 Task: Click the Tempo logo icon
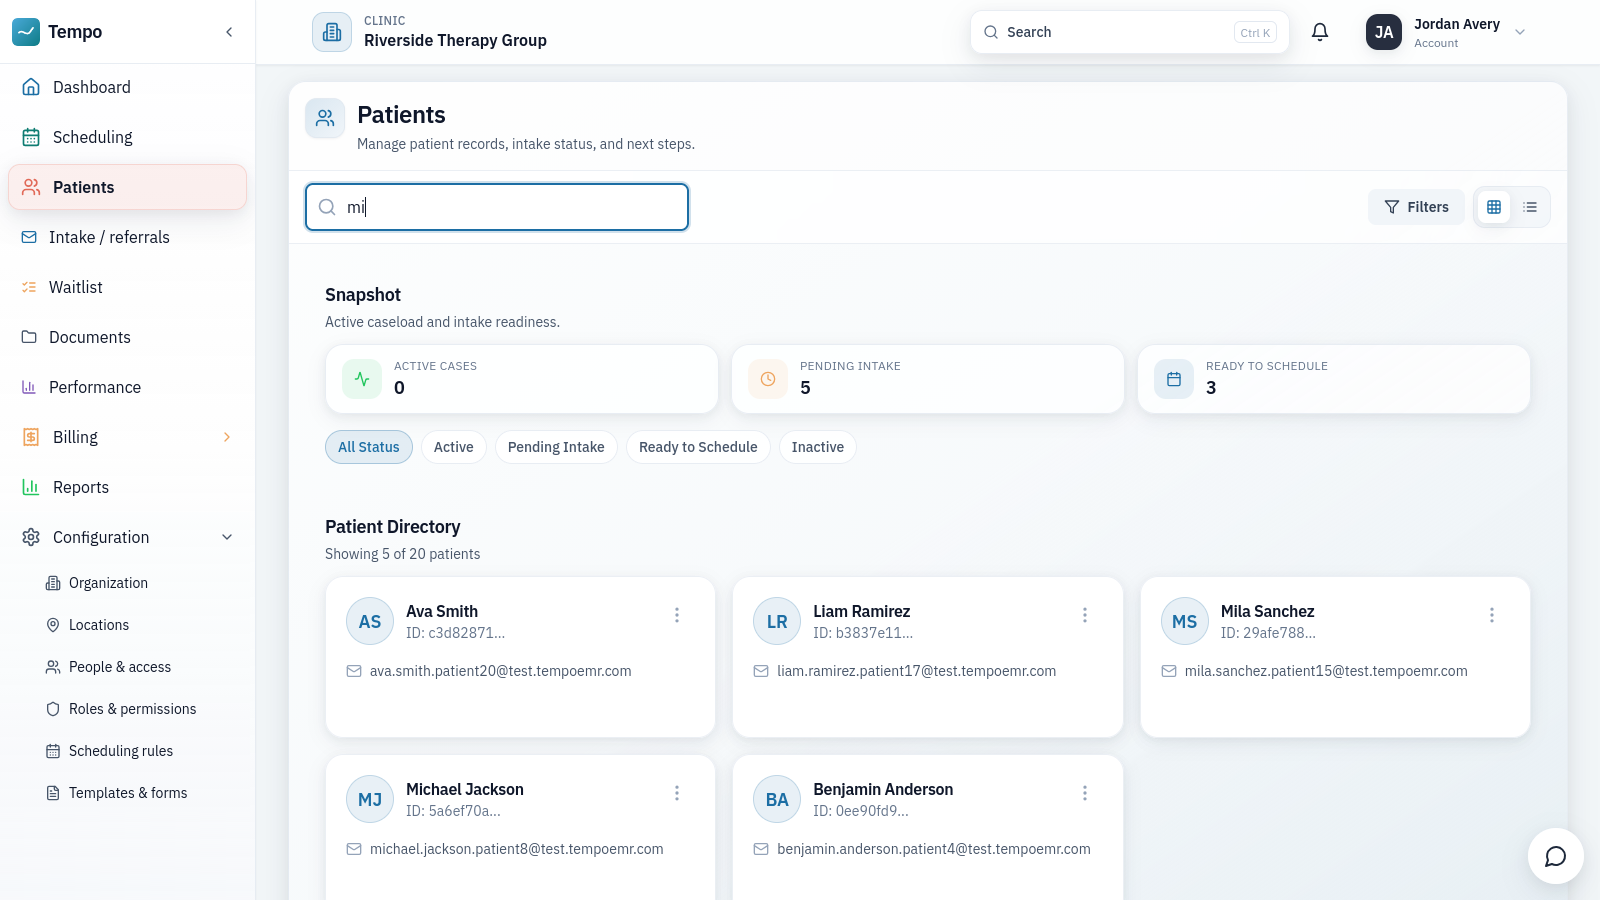coord(26,32)
